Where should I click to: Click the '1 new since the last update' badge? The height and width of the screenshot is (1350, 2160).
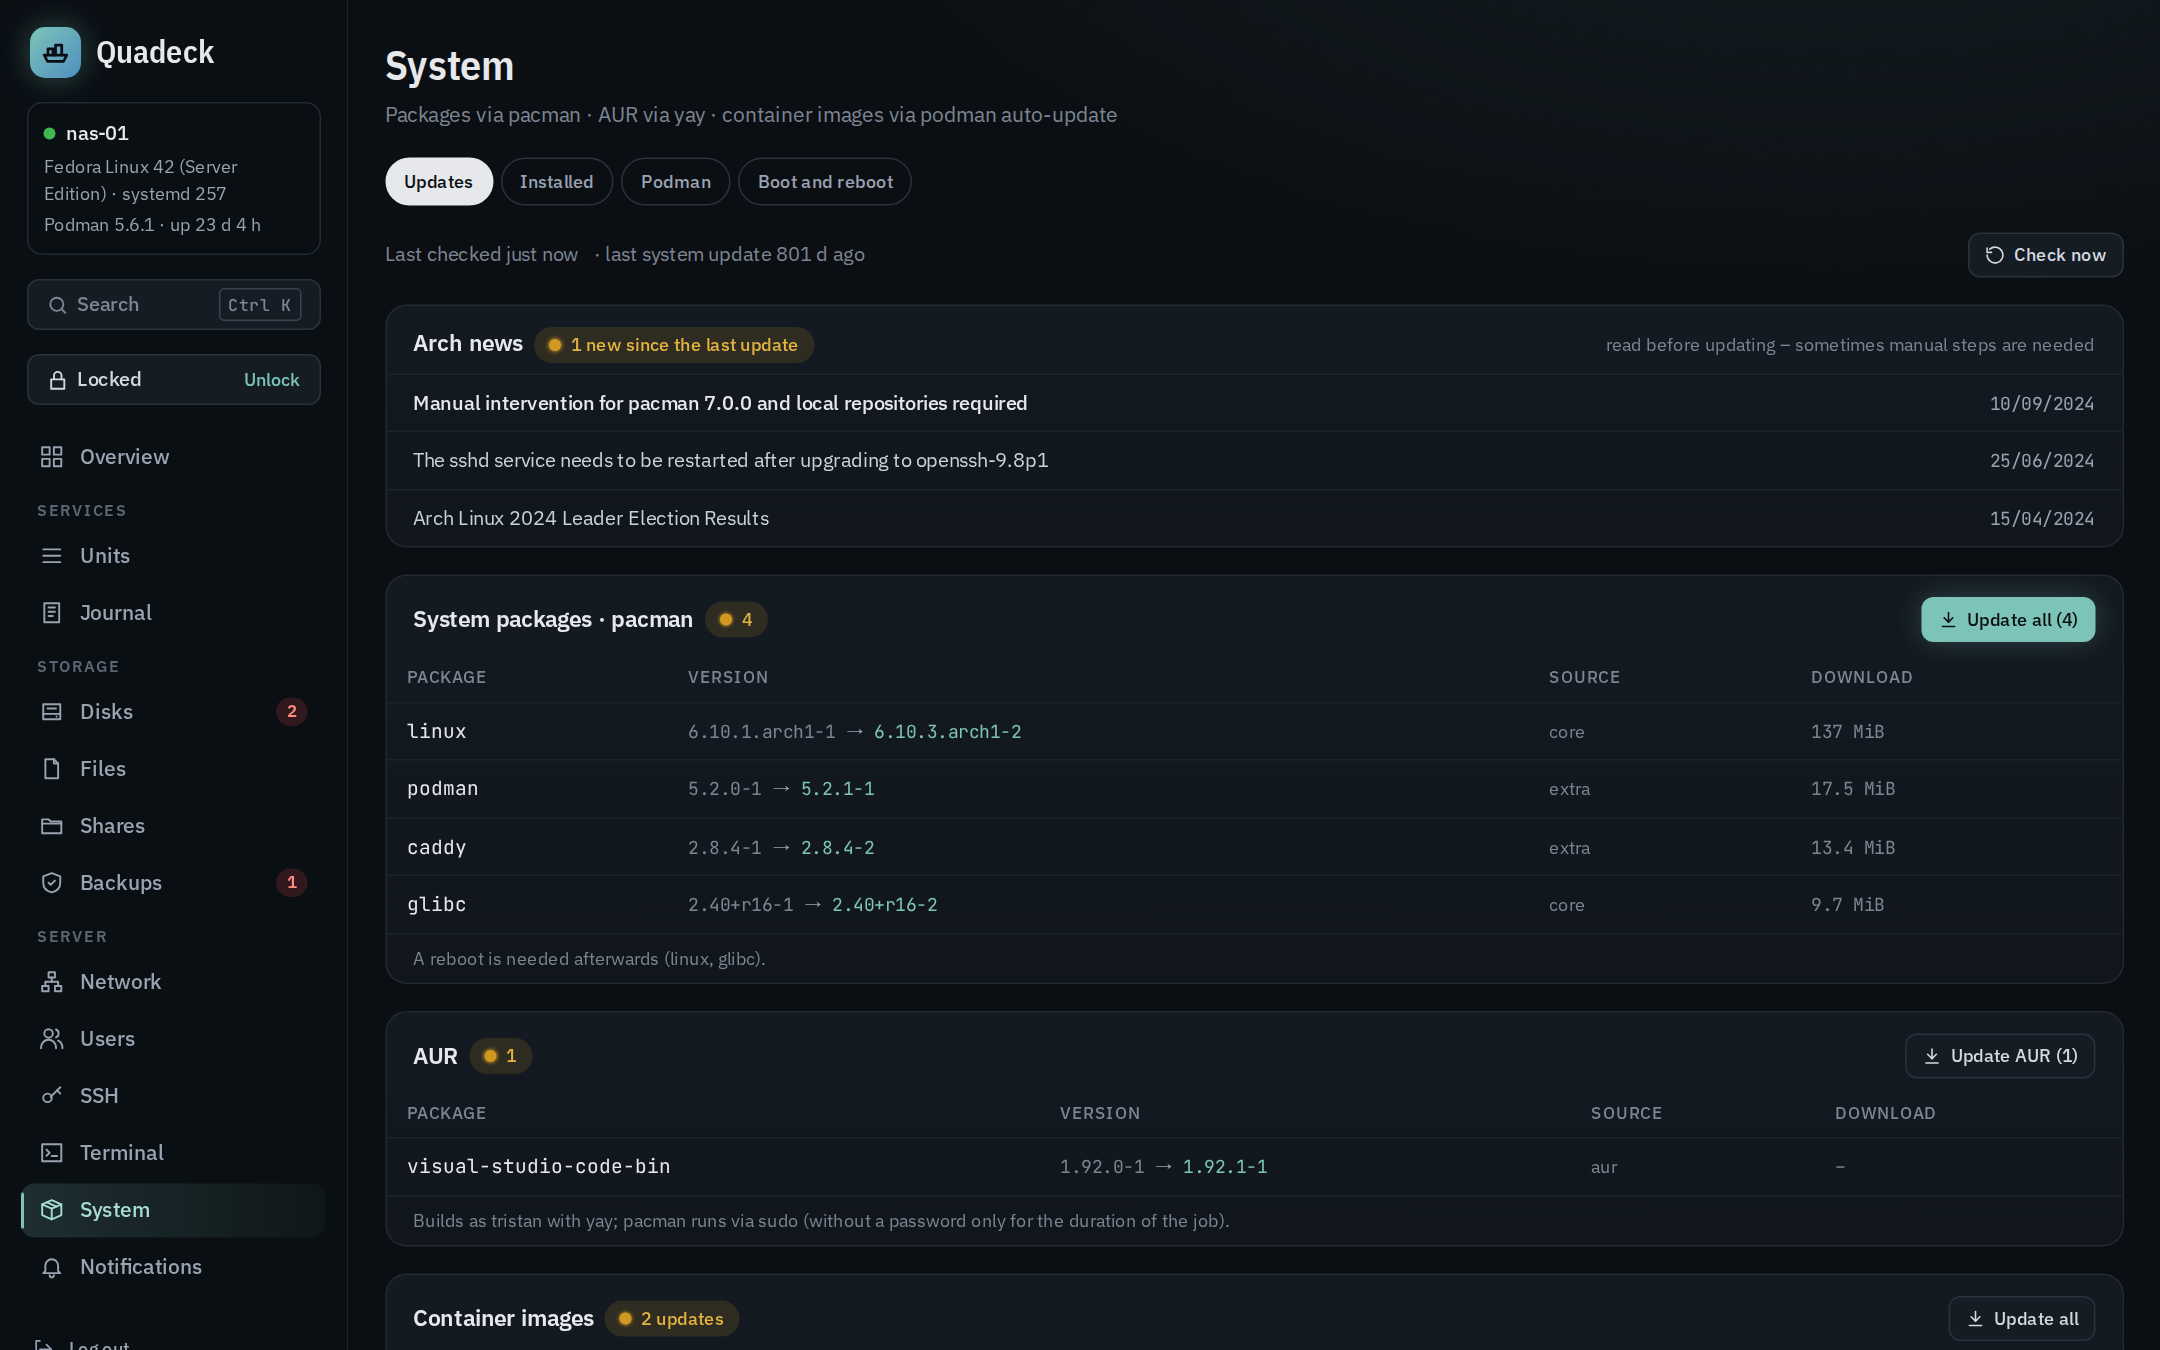click(674, 345)
